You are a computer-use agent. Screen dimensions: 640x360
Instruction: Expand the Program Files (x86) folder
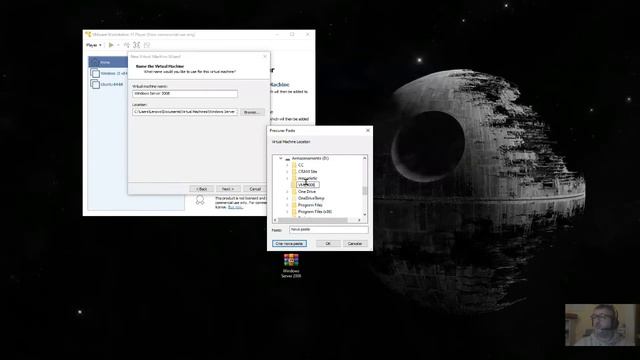tap(287, 212)
